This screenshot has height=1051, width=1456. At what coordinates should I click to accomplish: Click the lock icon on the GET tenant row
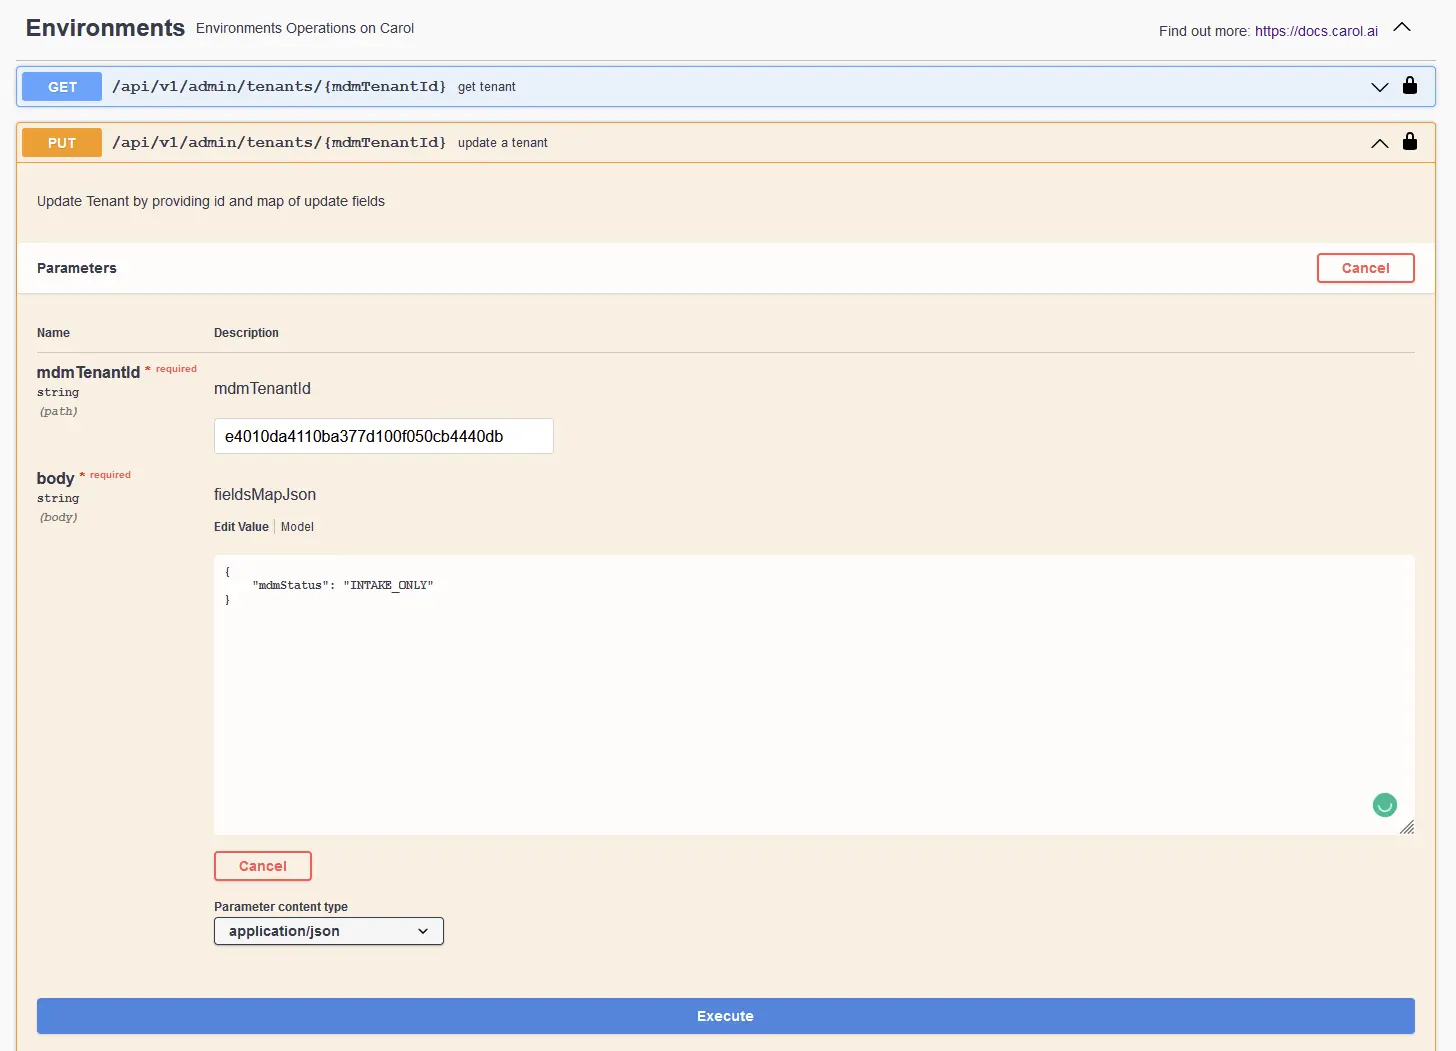click(x=1410, y=85)
